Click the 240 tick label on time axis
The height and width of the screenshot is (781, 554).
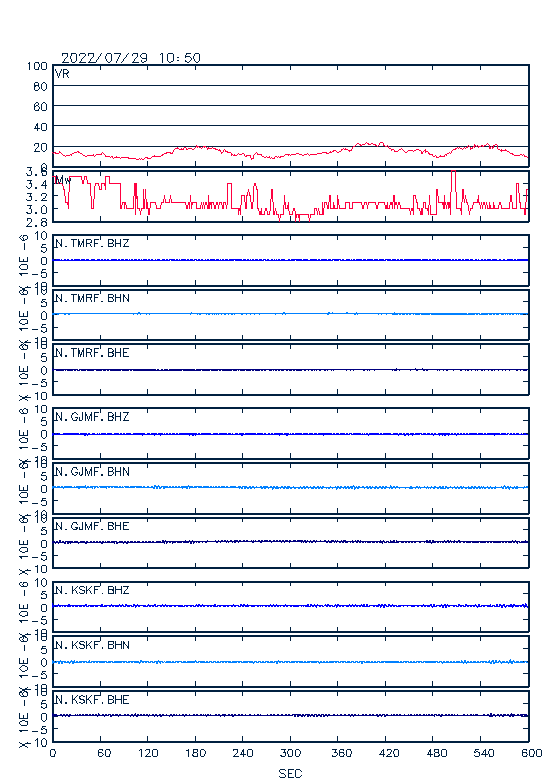pos(243,753)
